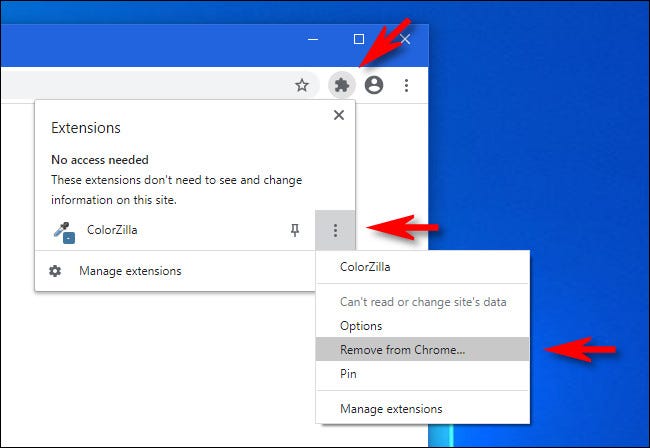Select Options in the context menu
This screenshot has height=448, width=650.
(422, 326)
